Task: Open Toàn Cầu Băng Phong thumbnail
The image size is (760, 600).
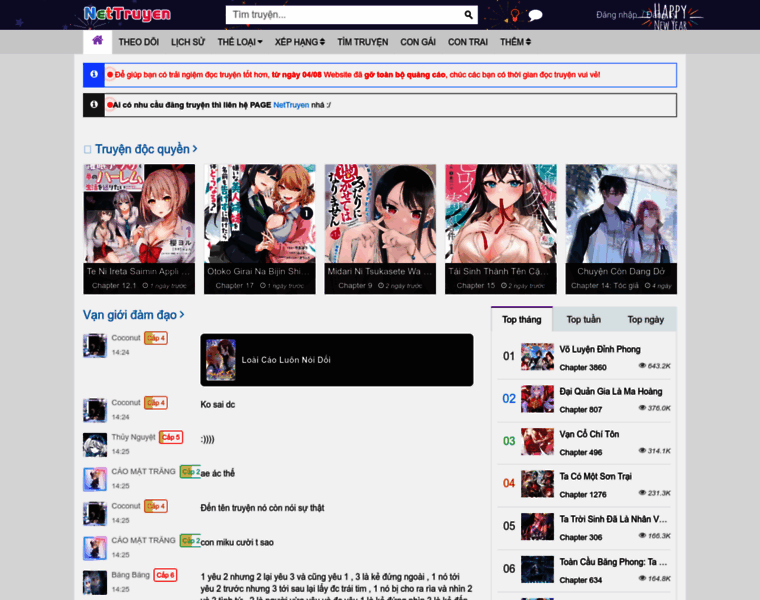Action: [537, 569]
